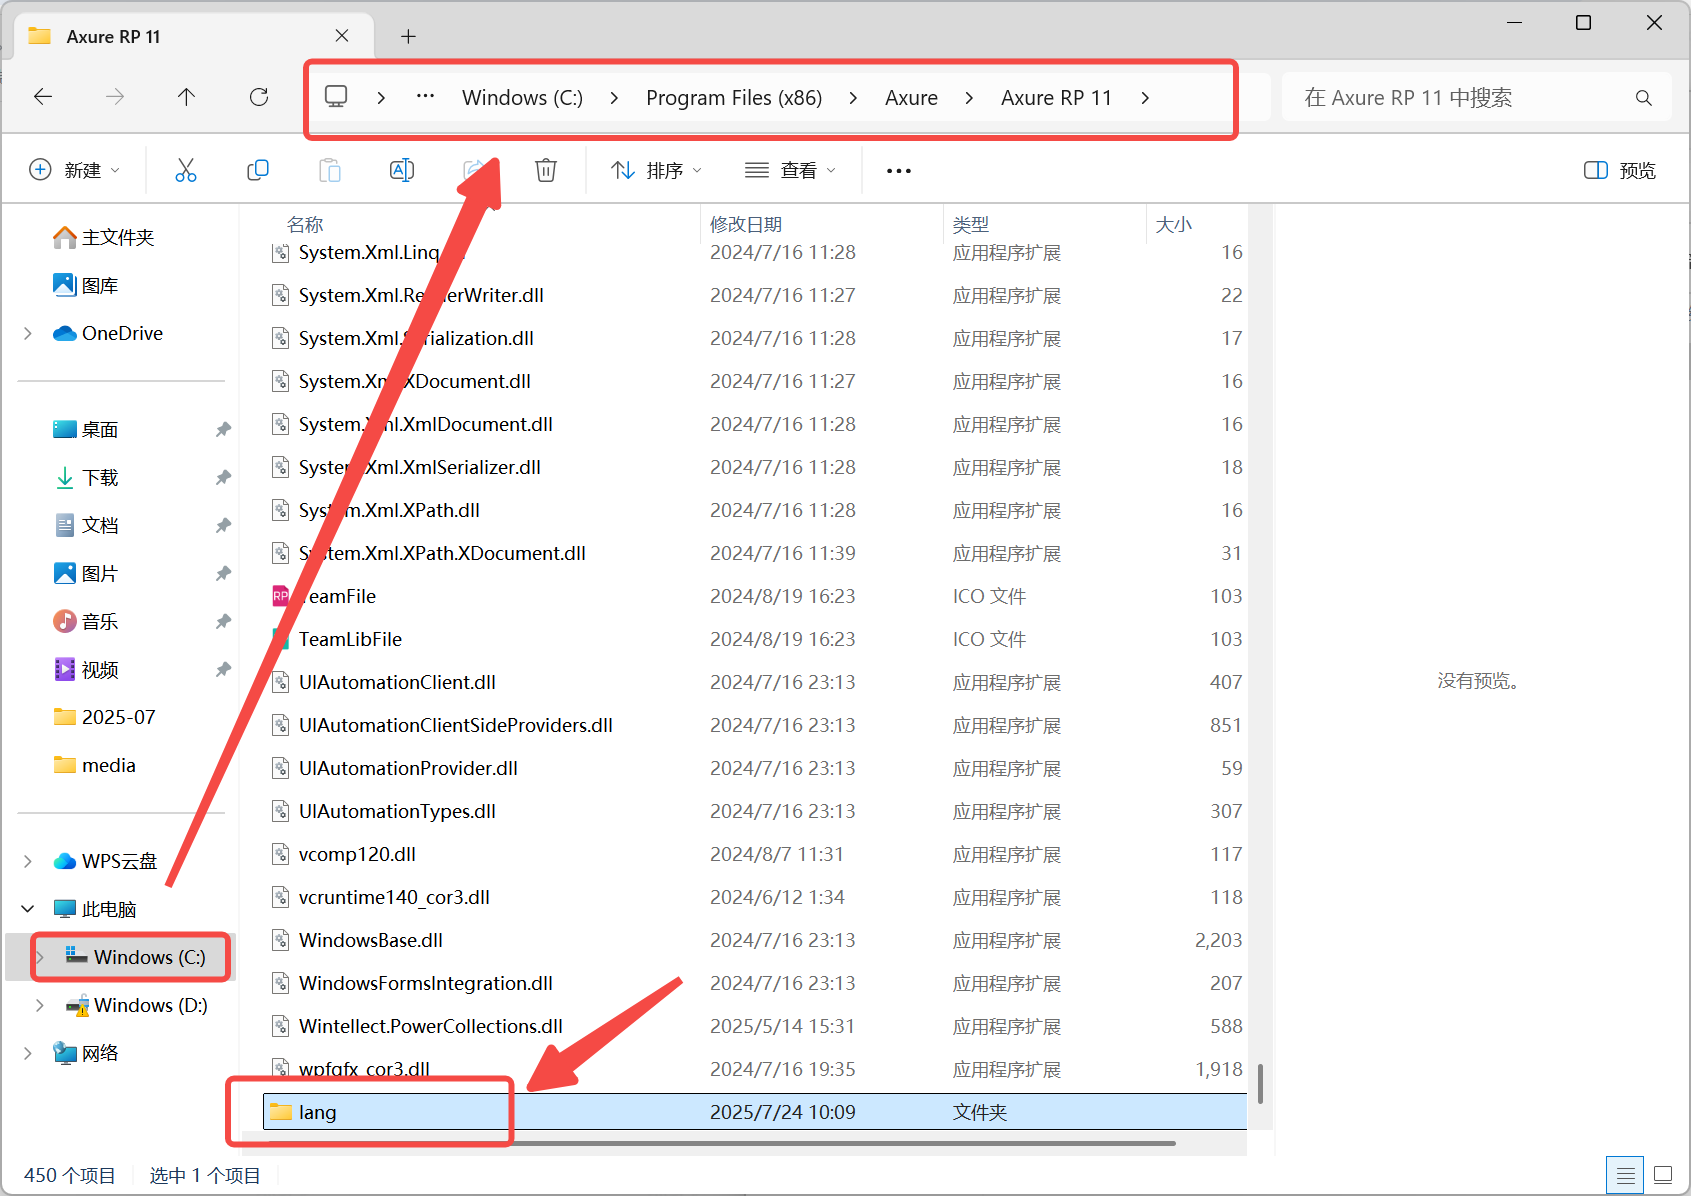This screenshot has width=1691, height=1196.
Task: Expand the WPS云盘 tree node
Action: [28, 861]
